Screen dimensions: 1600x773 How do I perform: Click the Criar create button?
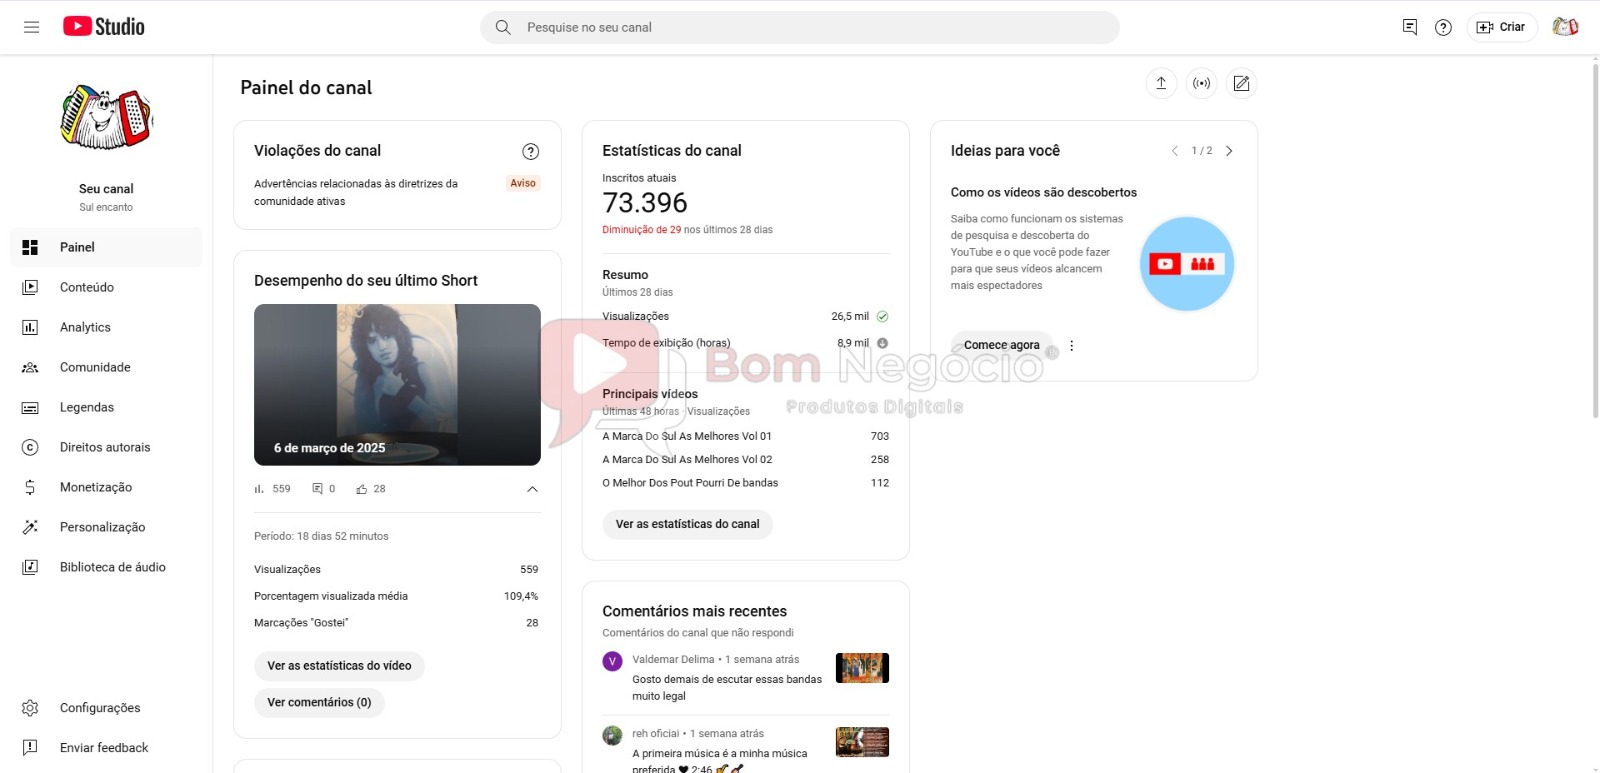(1501, 27)
